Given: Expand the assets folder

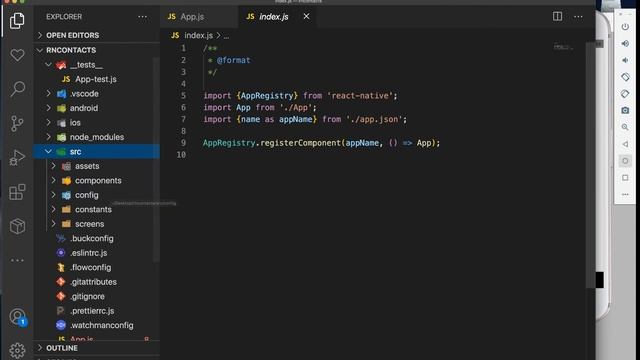Looking at the screenshot, I should coord(96,166).
